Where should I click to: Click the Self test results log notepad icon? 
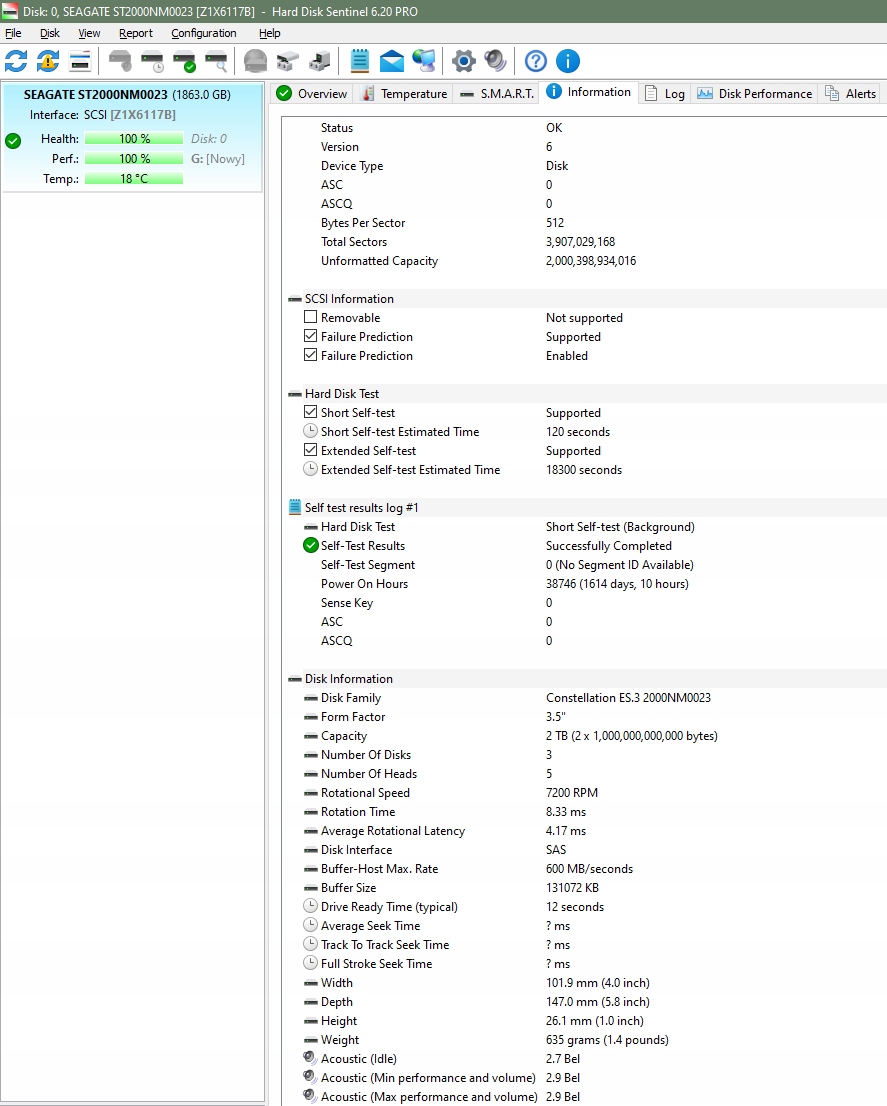(295, 507)
